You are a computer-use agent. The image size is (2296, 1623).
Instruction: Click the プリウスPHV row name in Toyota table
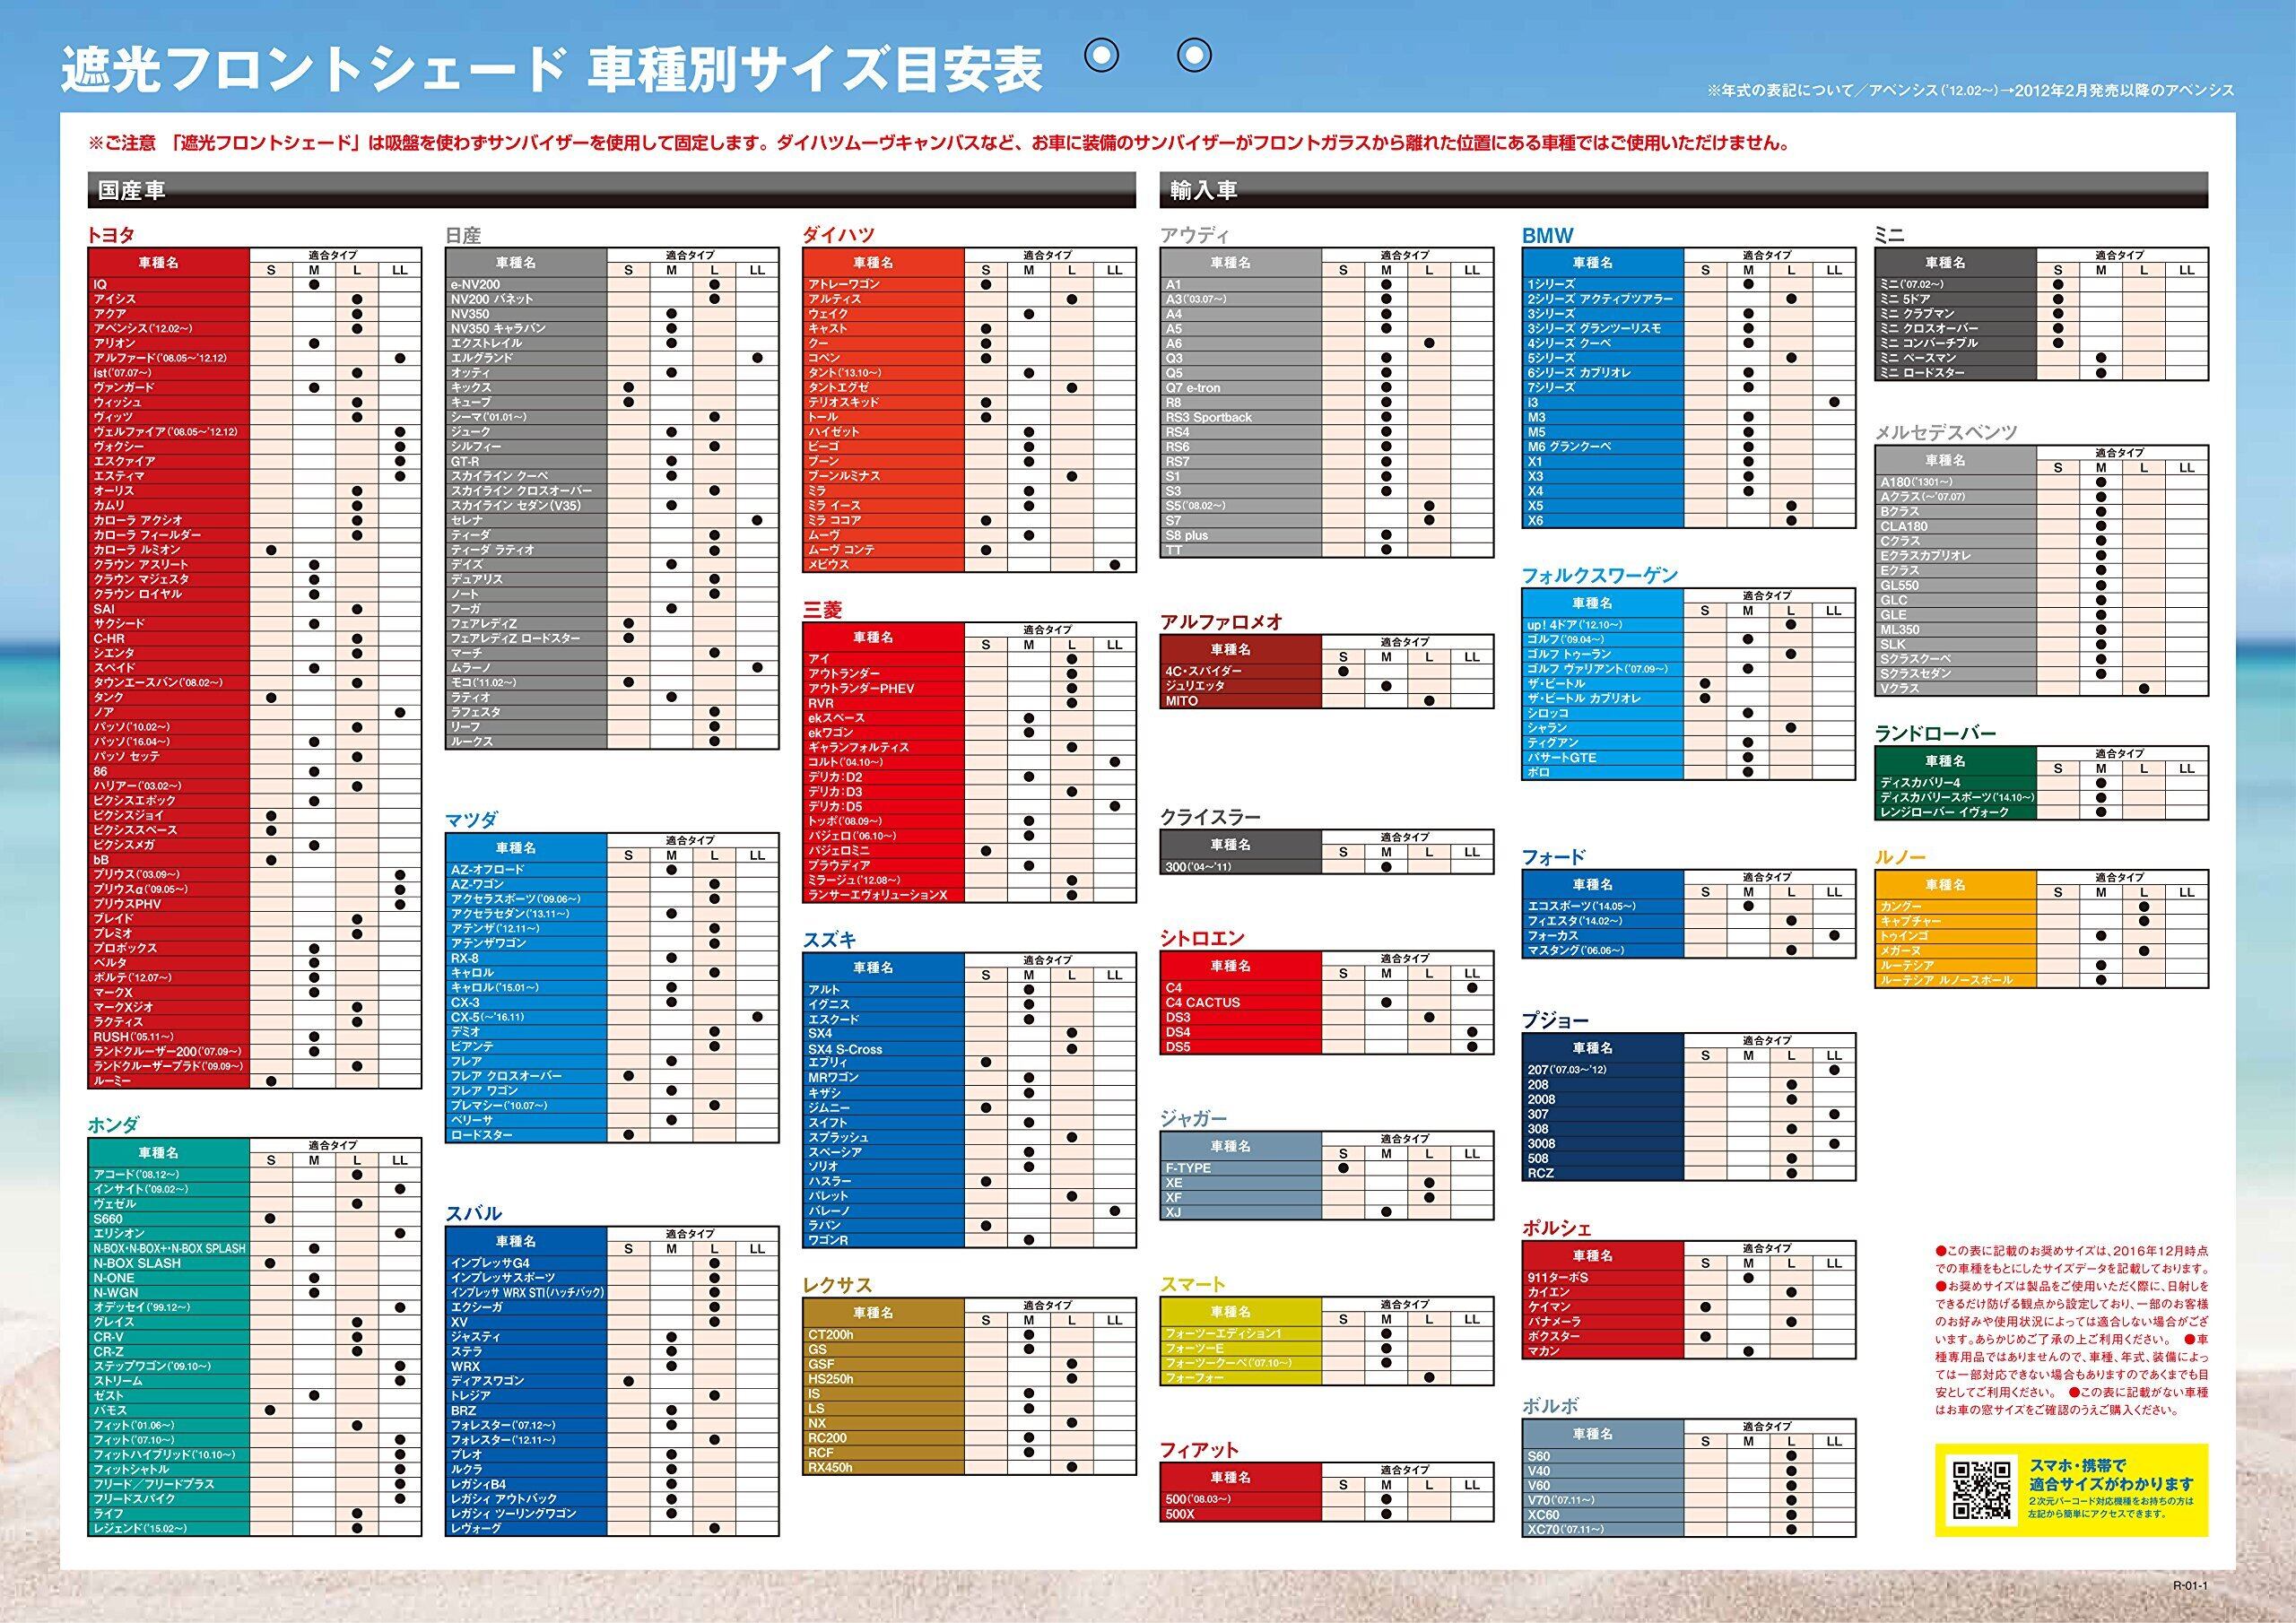(x=127, y=904)
